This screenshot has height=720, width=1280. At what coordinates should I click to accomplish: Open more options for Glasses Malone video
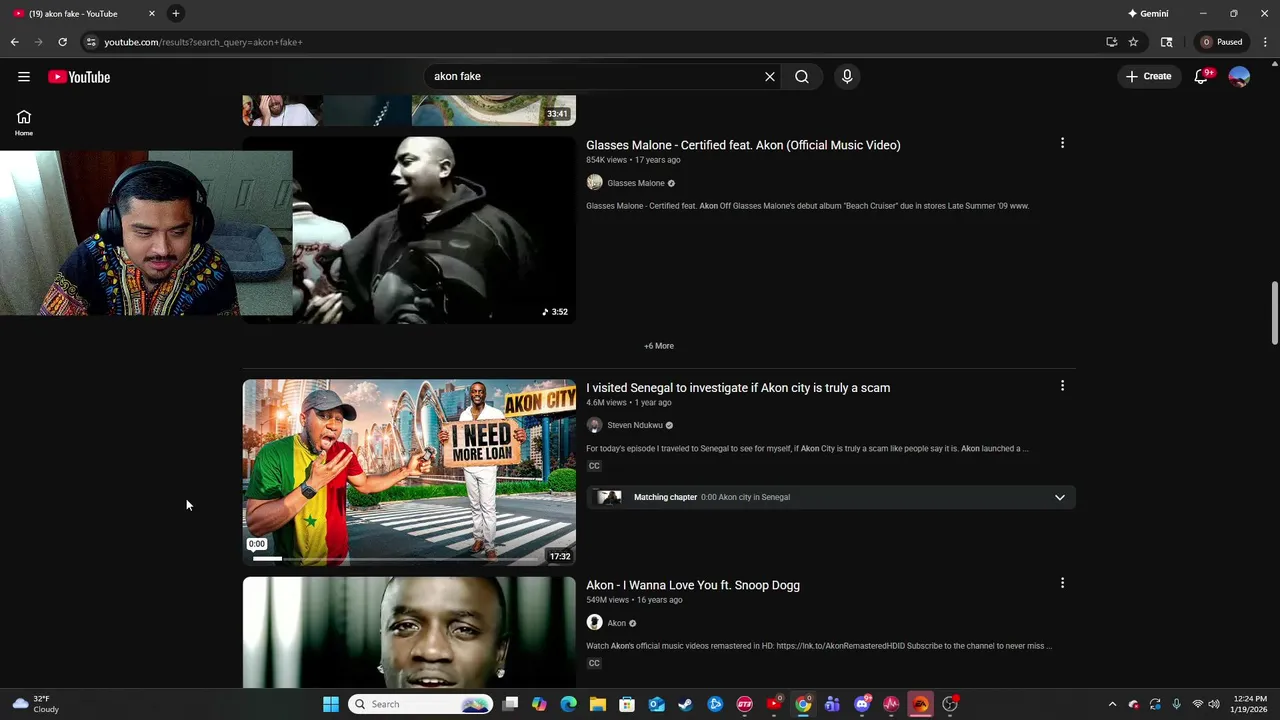(x=1062, y=143)
